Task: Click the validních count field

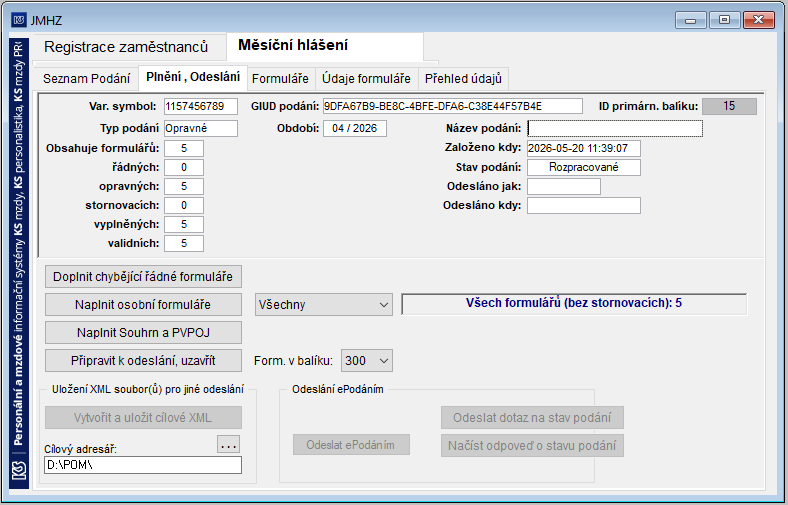Action: [x=184, y=244]
